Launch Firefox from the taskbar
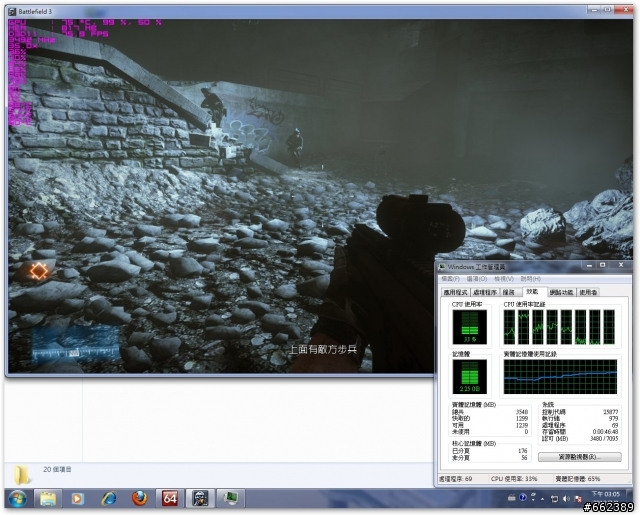 139,498
